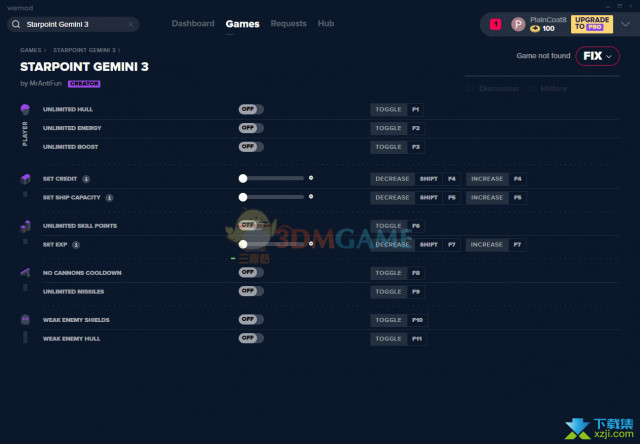640x444 pixels.
Task: Click the Set Ship Capacity slider handle
Action: click(243, 197)
